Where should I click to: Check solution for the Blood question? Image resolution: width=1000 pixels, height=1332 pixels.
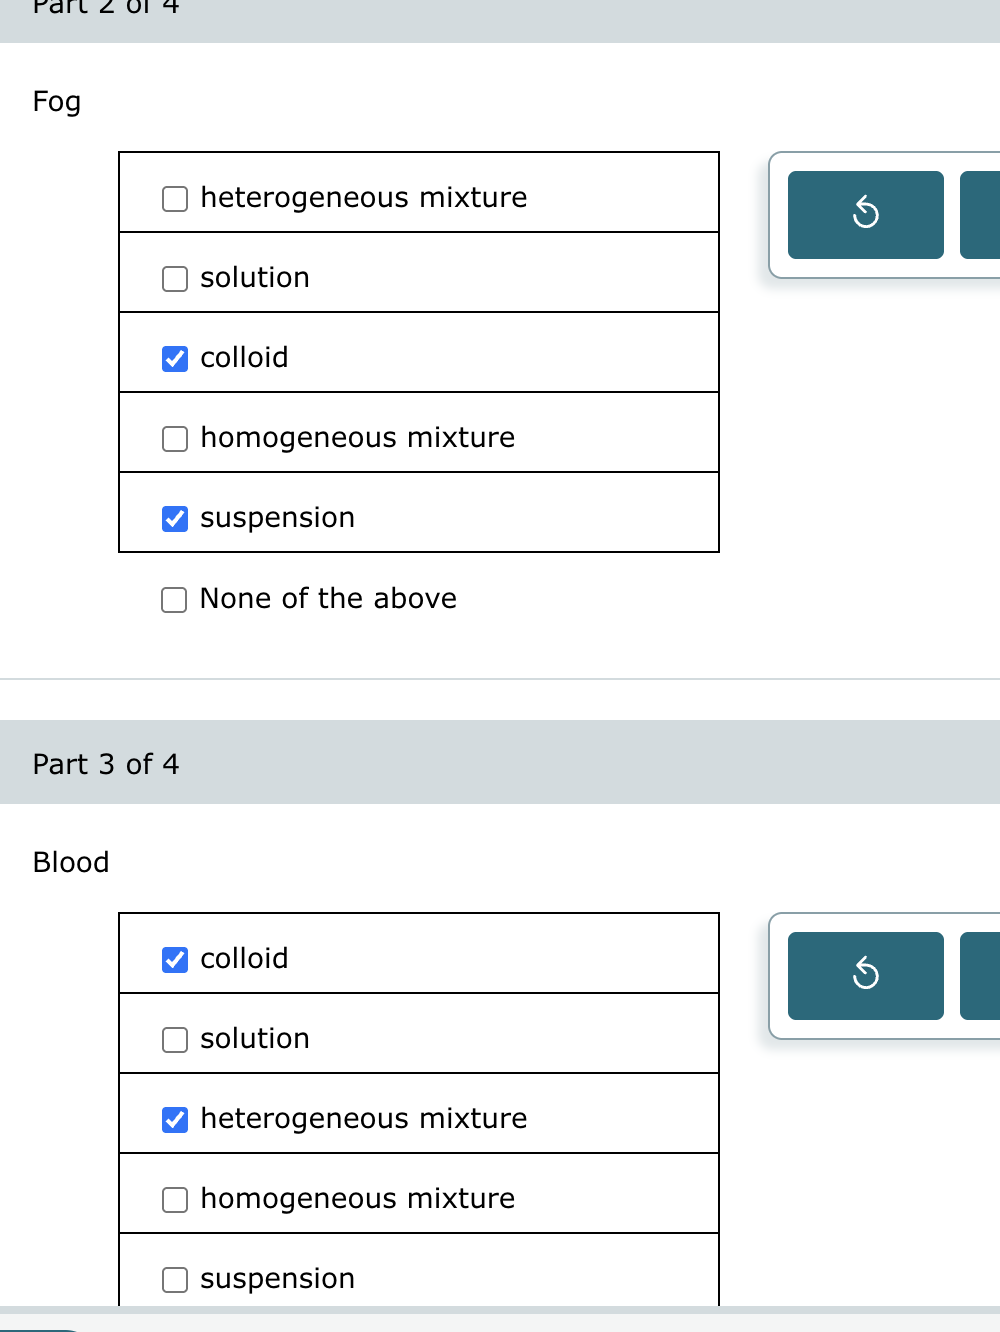click(x=174, y=1039)
